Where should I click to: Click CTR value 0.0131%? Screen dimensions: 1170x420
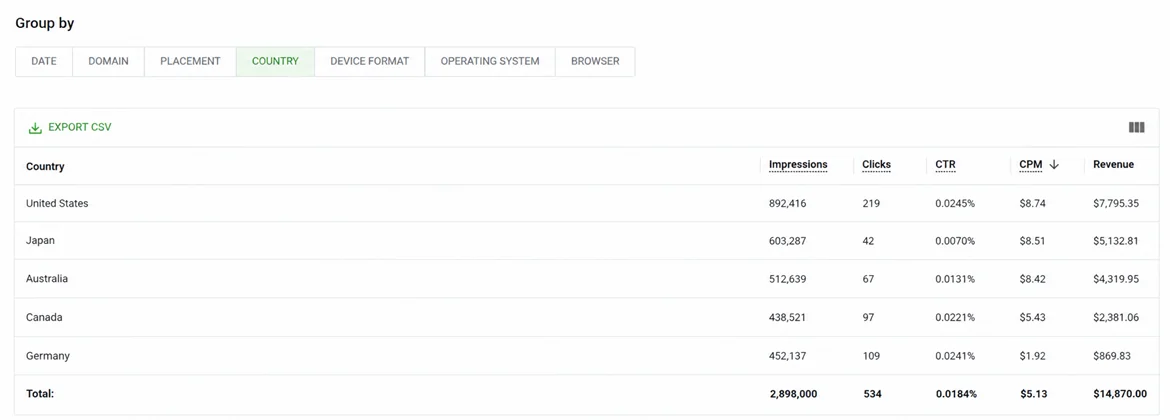pos(955,279)
